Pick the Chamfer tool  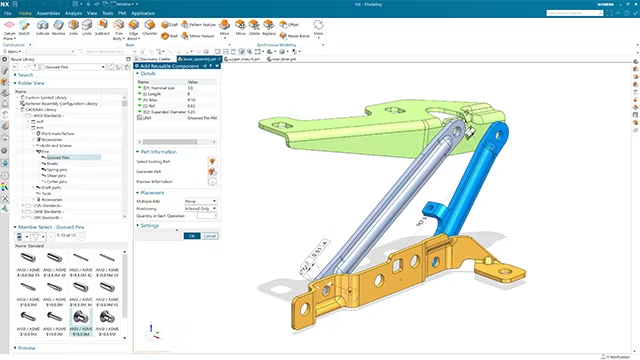click(150, 28)
